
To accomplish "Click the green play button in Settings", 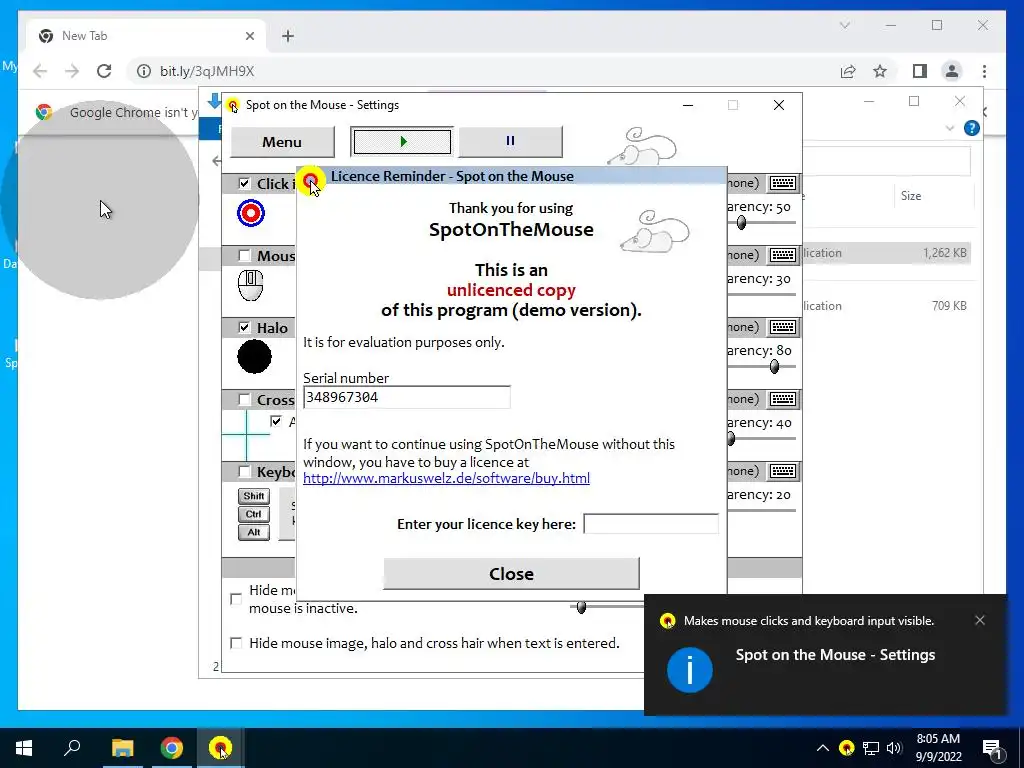I will click(402, 142).
